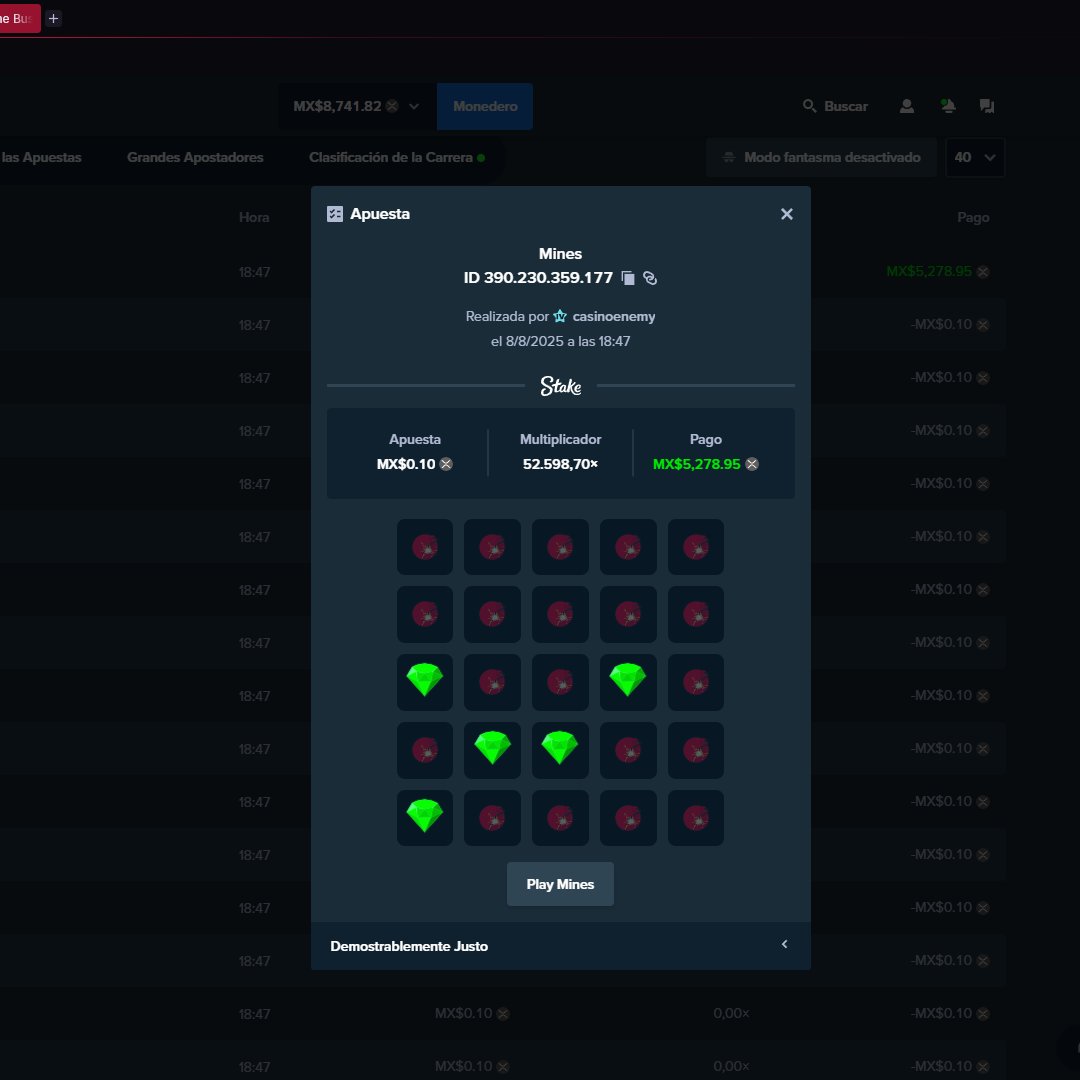Click the Monedero wallet button

coord(485,106)
